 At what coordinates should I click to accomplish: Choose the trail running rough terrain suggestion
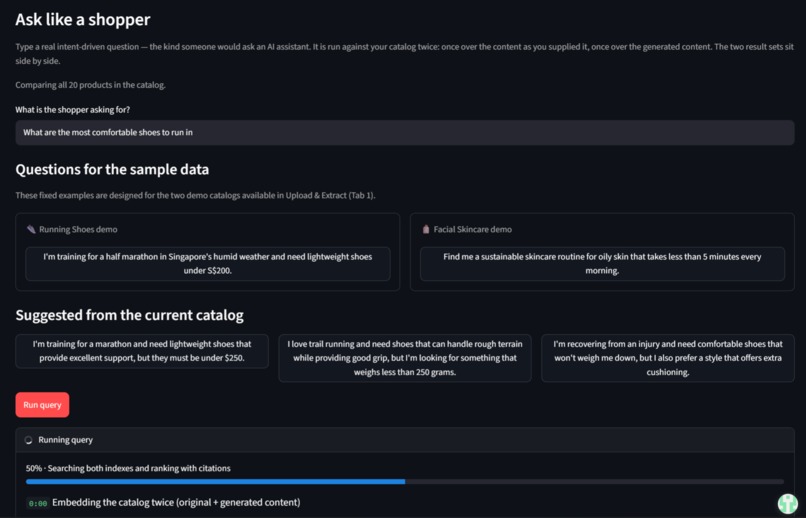pyautogui.click(x=405, y=358)
